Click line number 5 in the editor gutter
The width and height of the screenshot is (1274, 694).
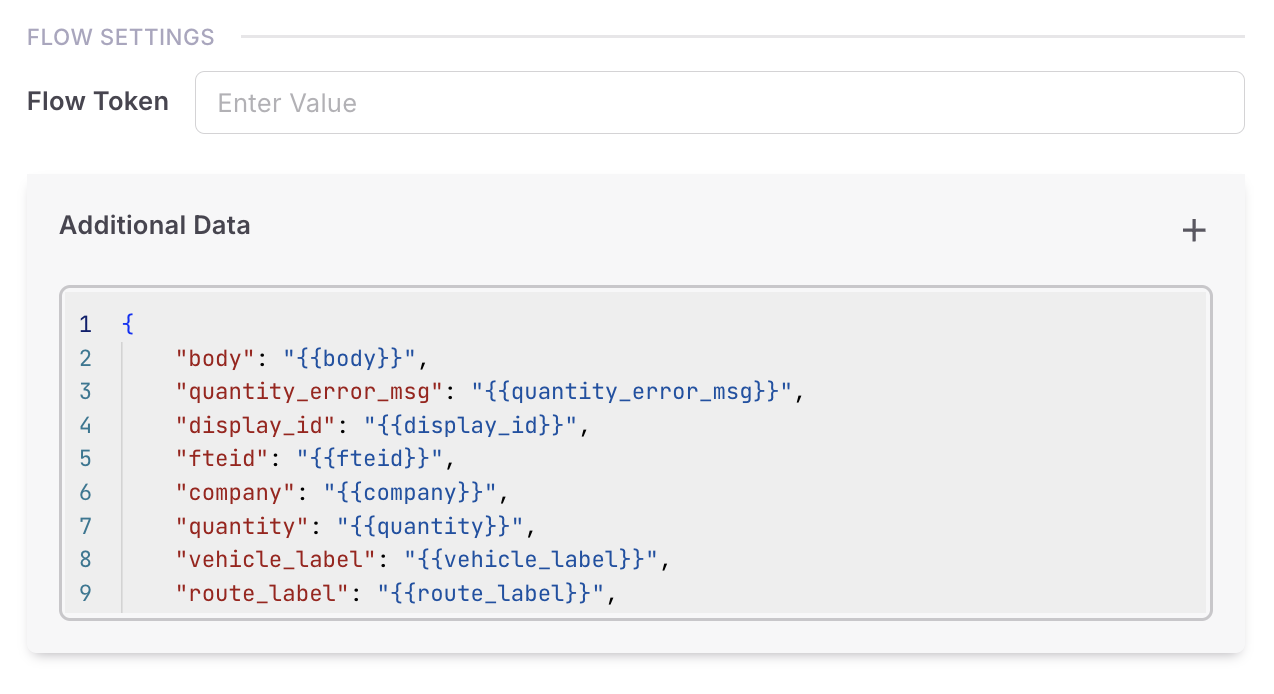(85, 459)
